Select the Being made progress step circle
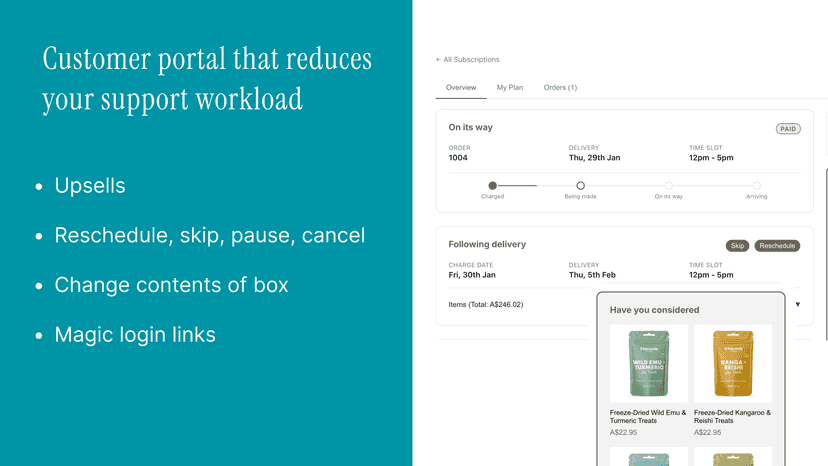Image resolution: width=828 pixels, height=466 pixels. click(580, 185)
